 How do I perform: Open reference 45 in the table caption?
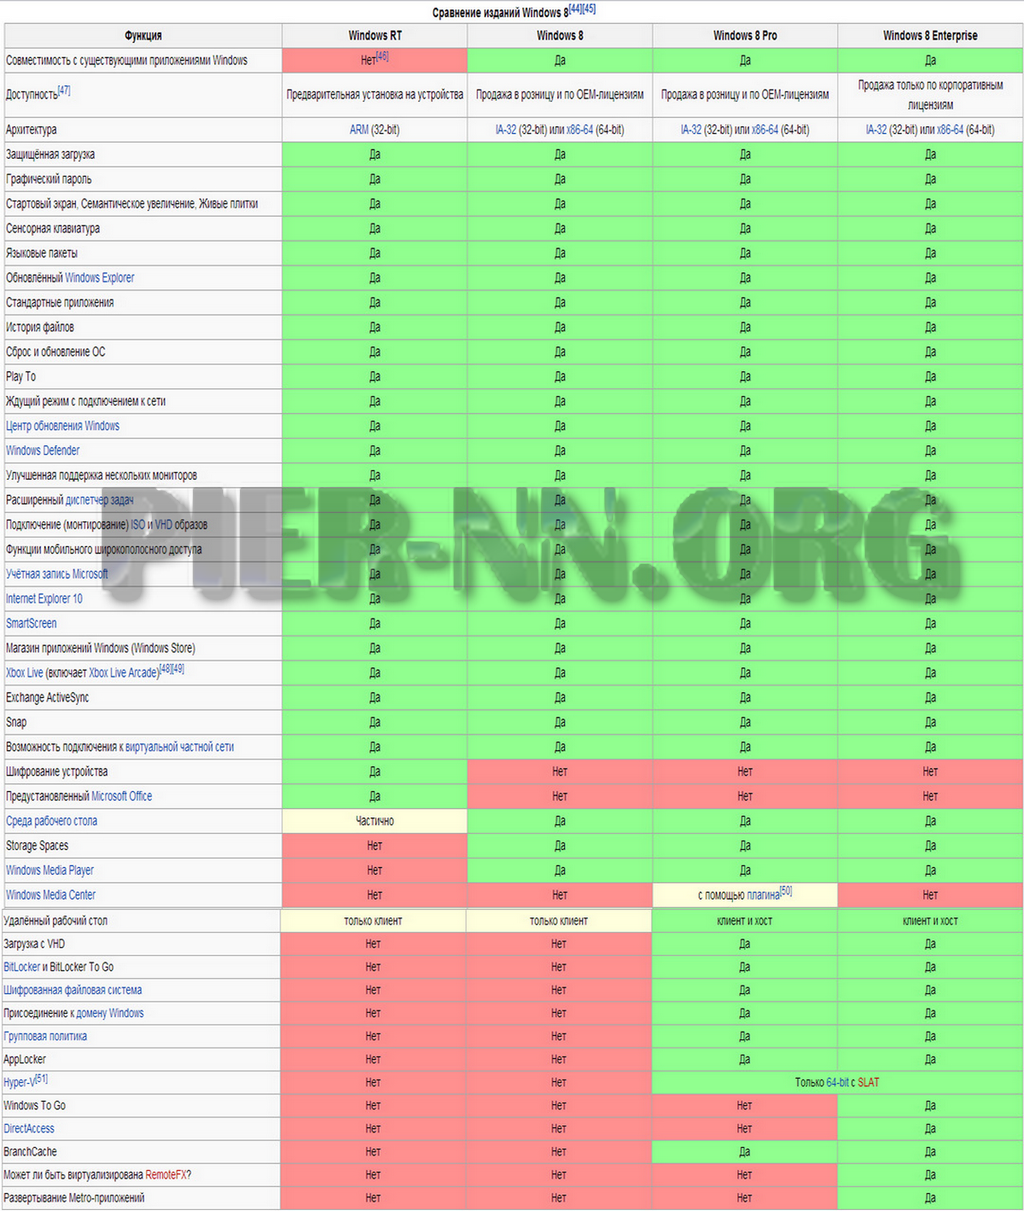pyautogui.click(x=589, y=9)
